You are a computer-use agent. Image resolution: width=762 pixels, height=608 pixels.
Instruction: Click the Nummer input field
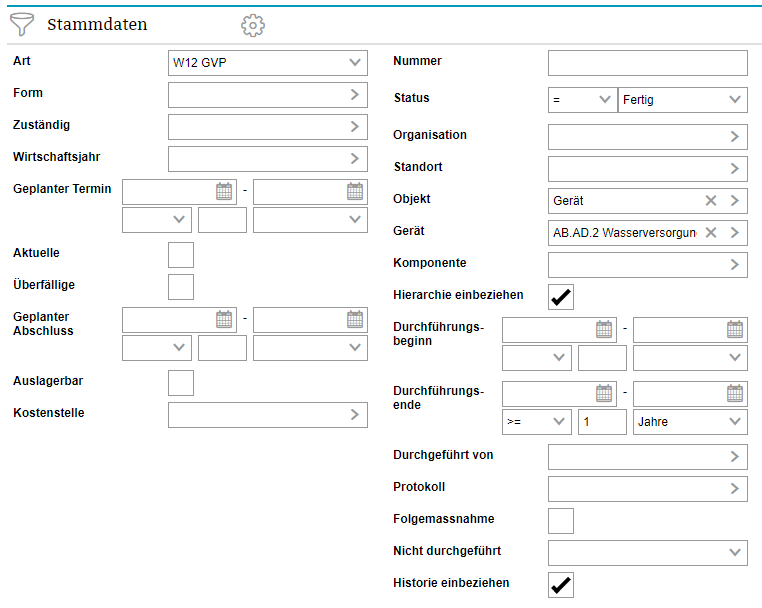(648, 63)
